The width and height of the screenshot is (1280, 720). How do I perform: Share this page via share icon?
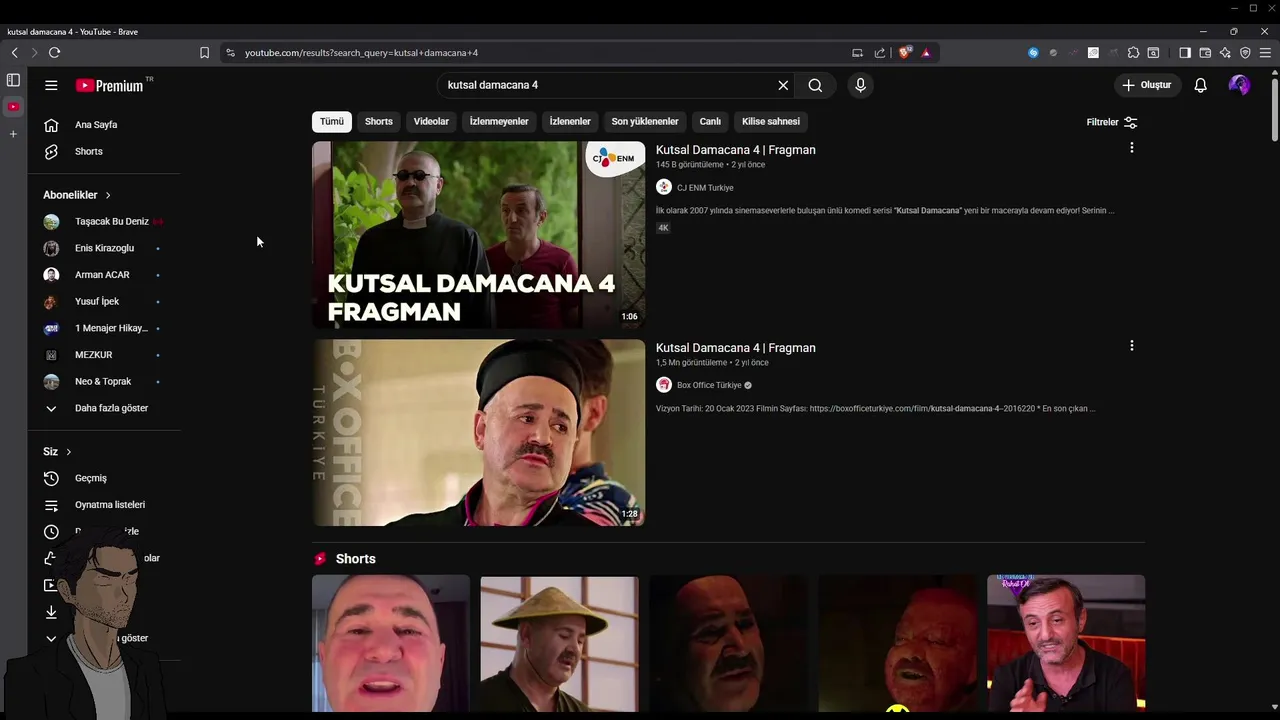(x=880, y=53)
